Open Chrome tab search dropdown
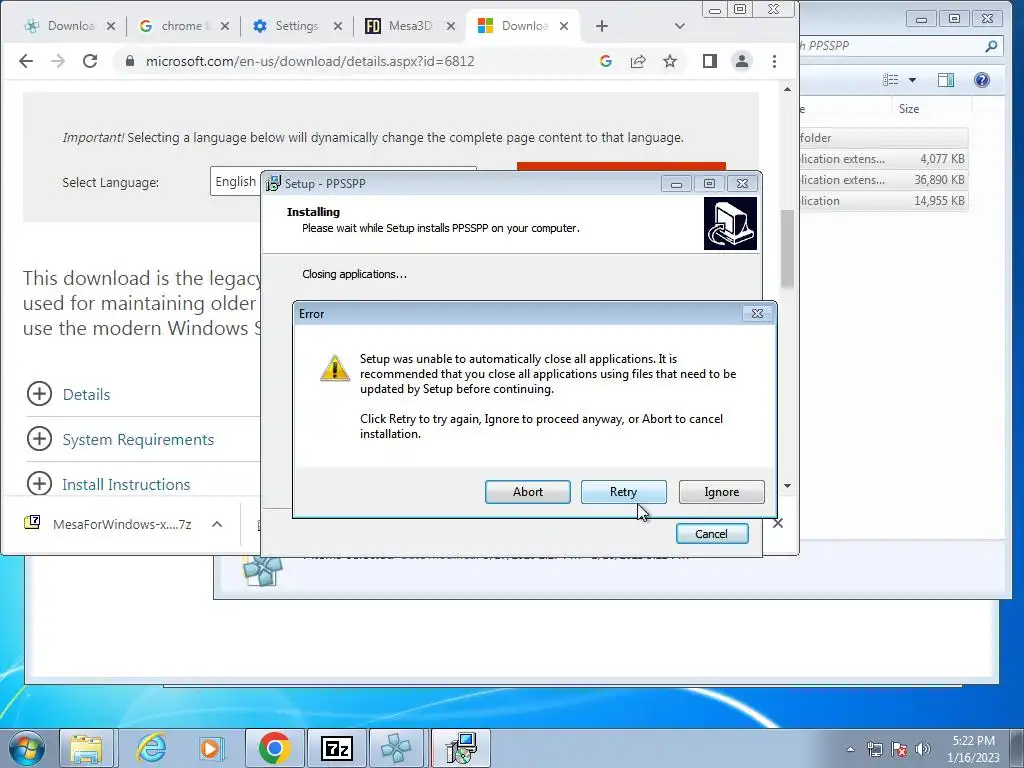This screenshot has width=1024, height=768. [x=680, y=26]
